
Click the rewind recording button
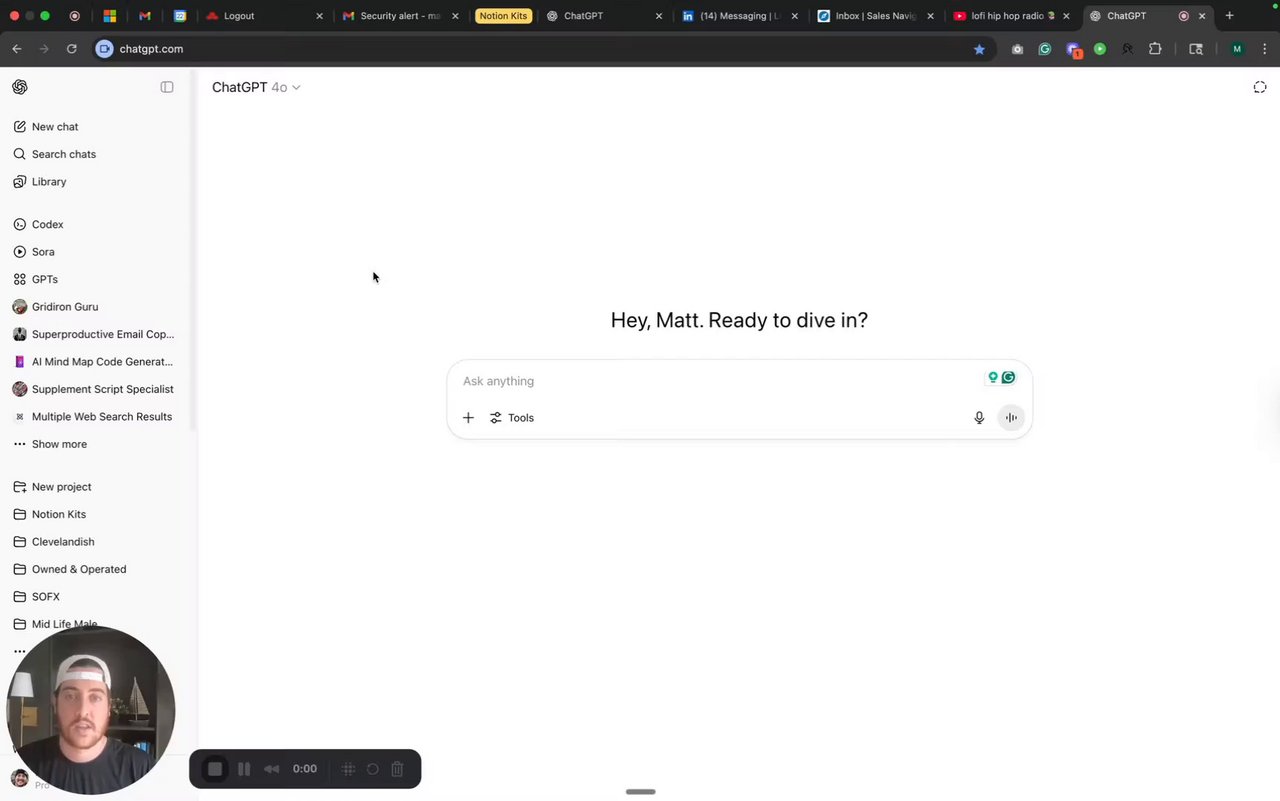pos(271,769)
